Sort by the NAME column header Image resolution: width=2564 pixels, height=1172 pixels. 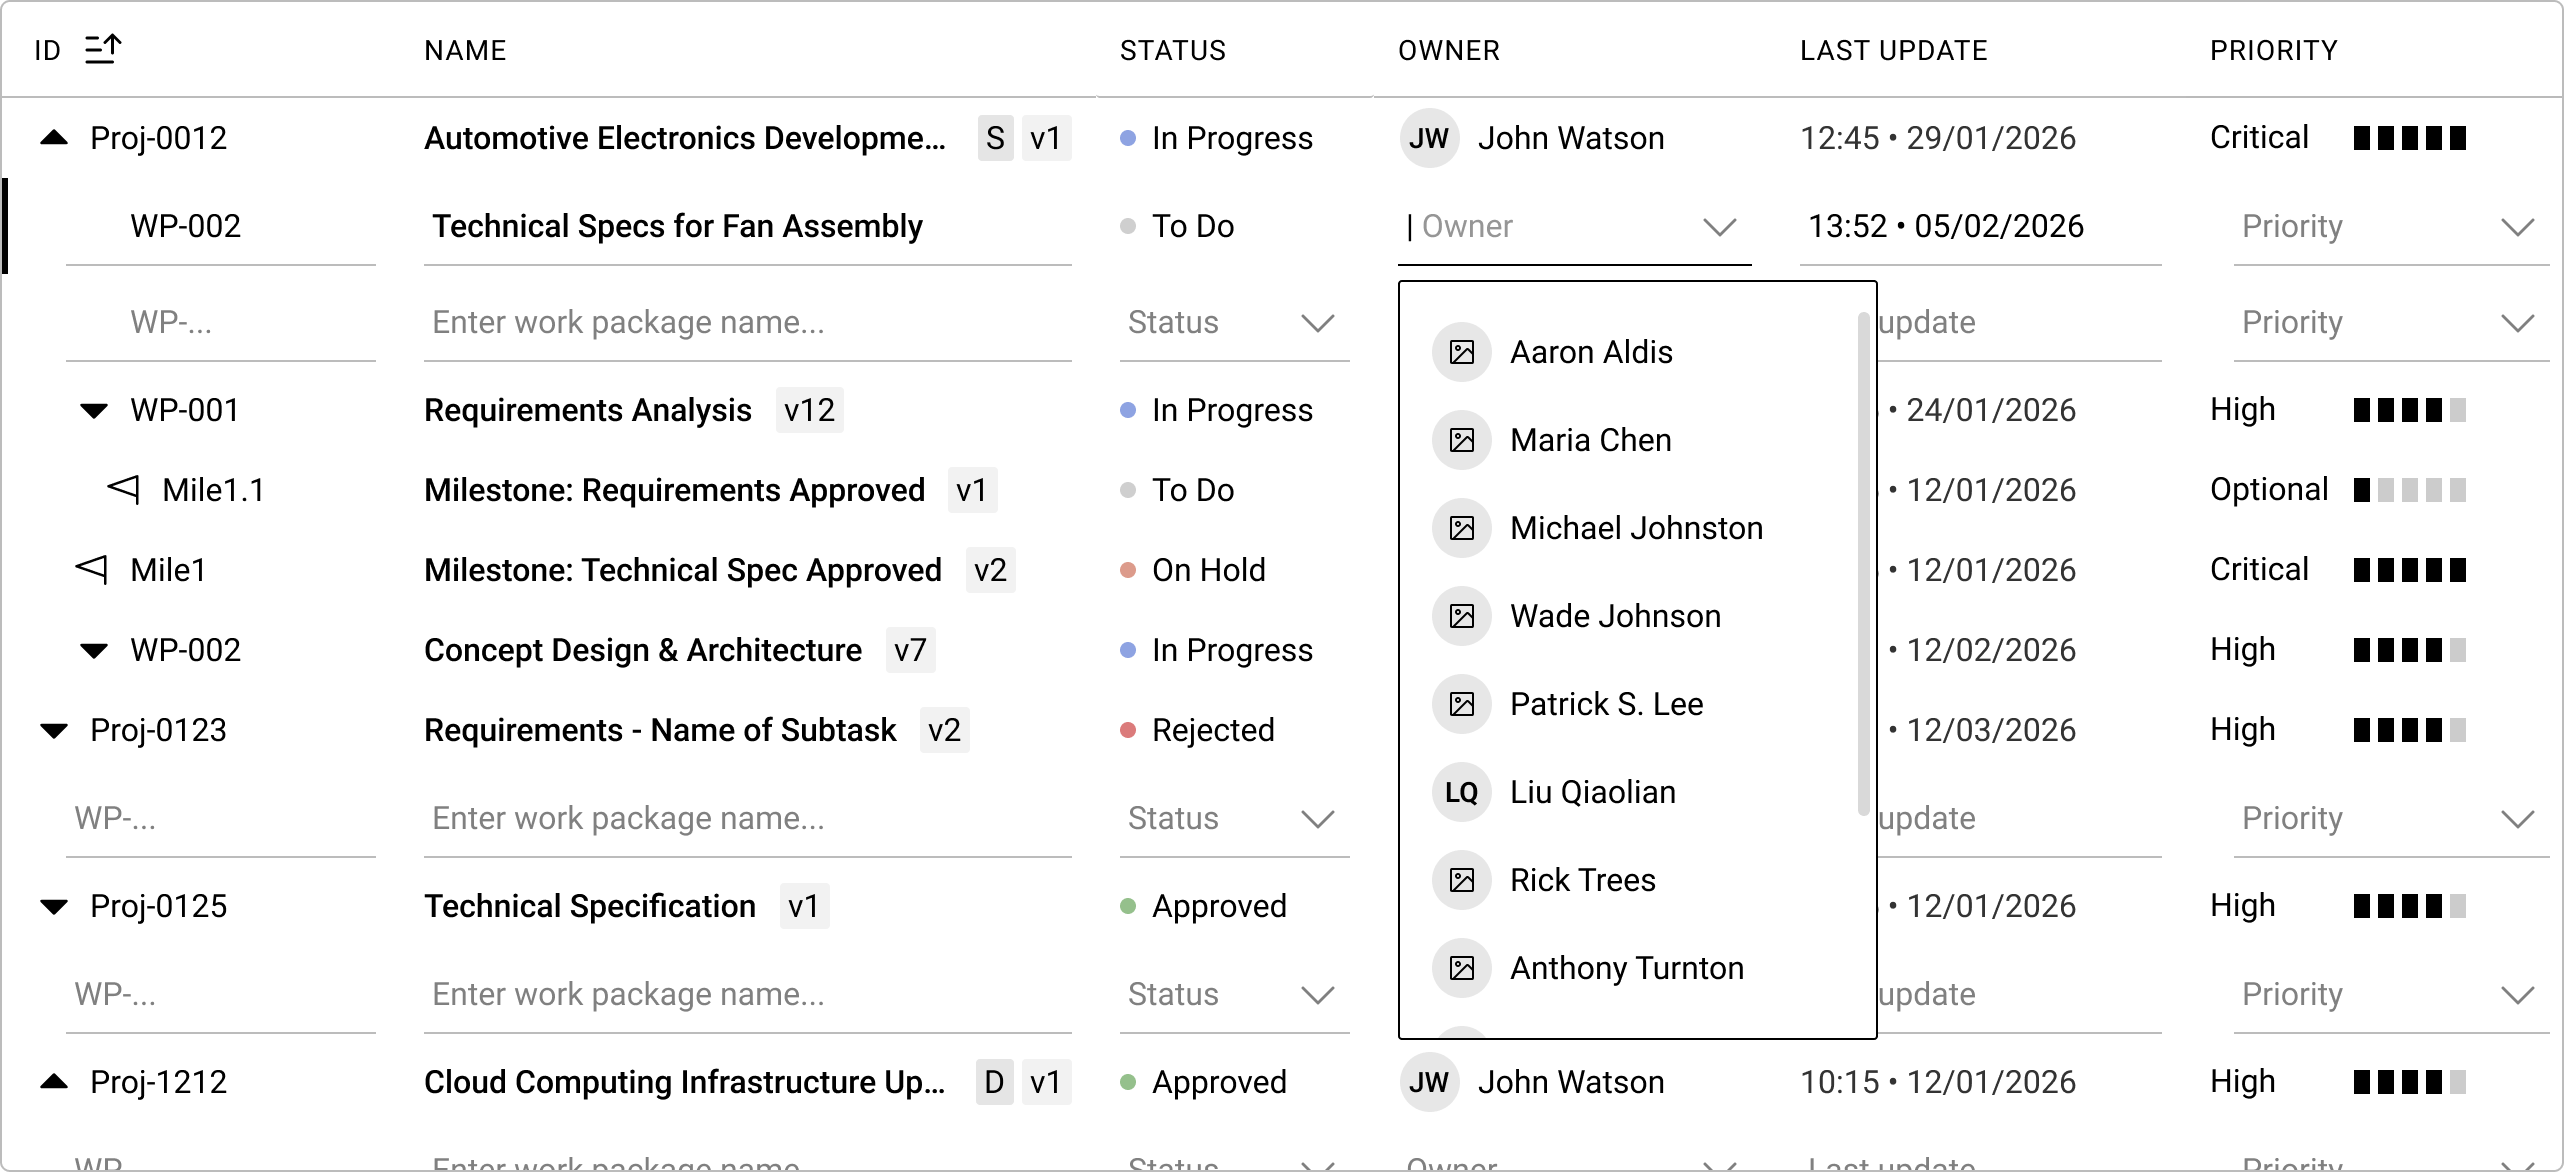(x=465, y=49)
